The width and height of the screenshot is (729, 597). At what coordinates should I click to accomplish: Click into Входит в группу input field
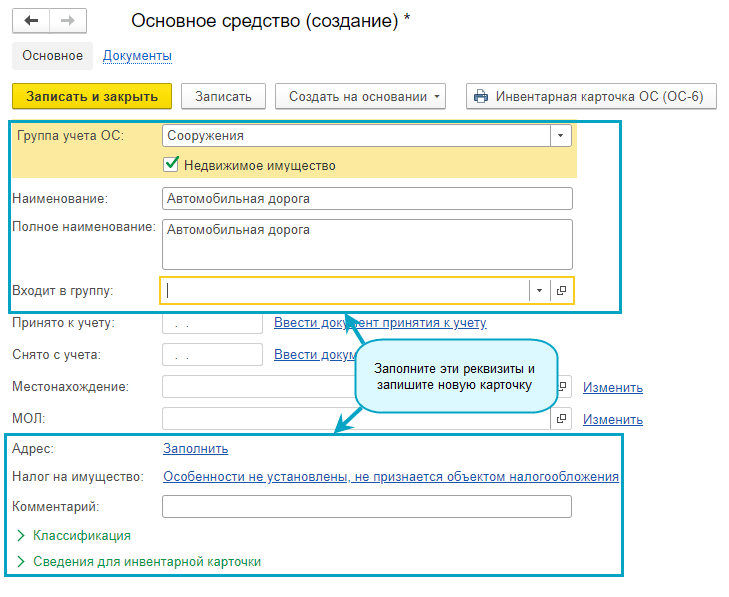[345, 291]
